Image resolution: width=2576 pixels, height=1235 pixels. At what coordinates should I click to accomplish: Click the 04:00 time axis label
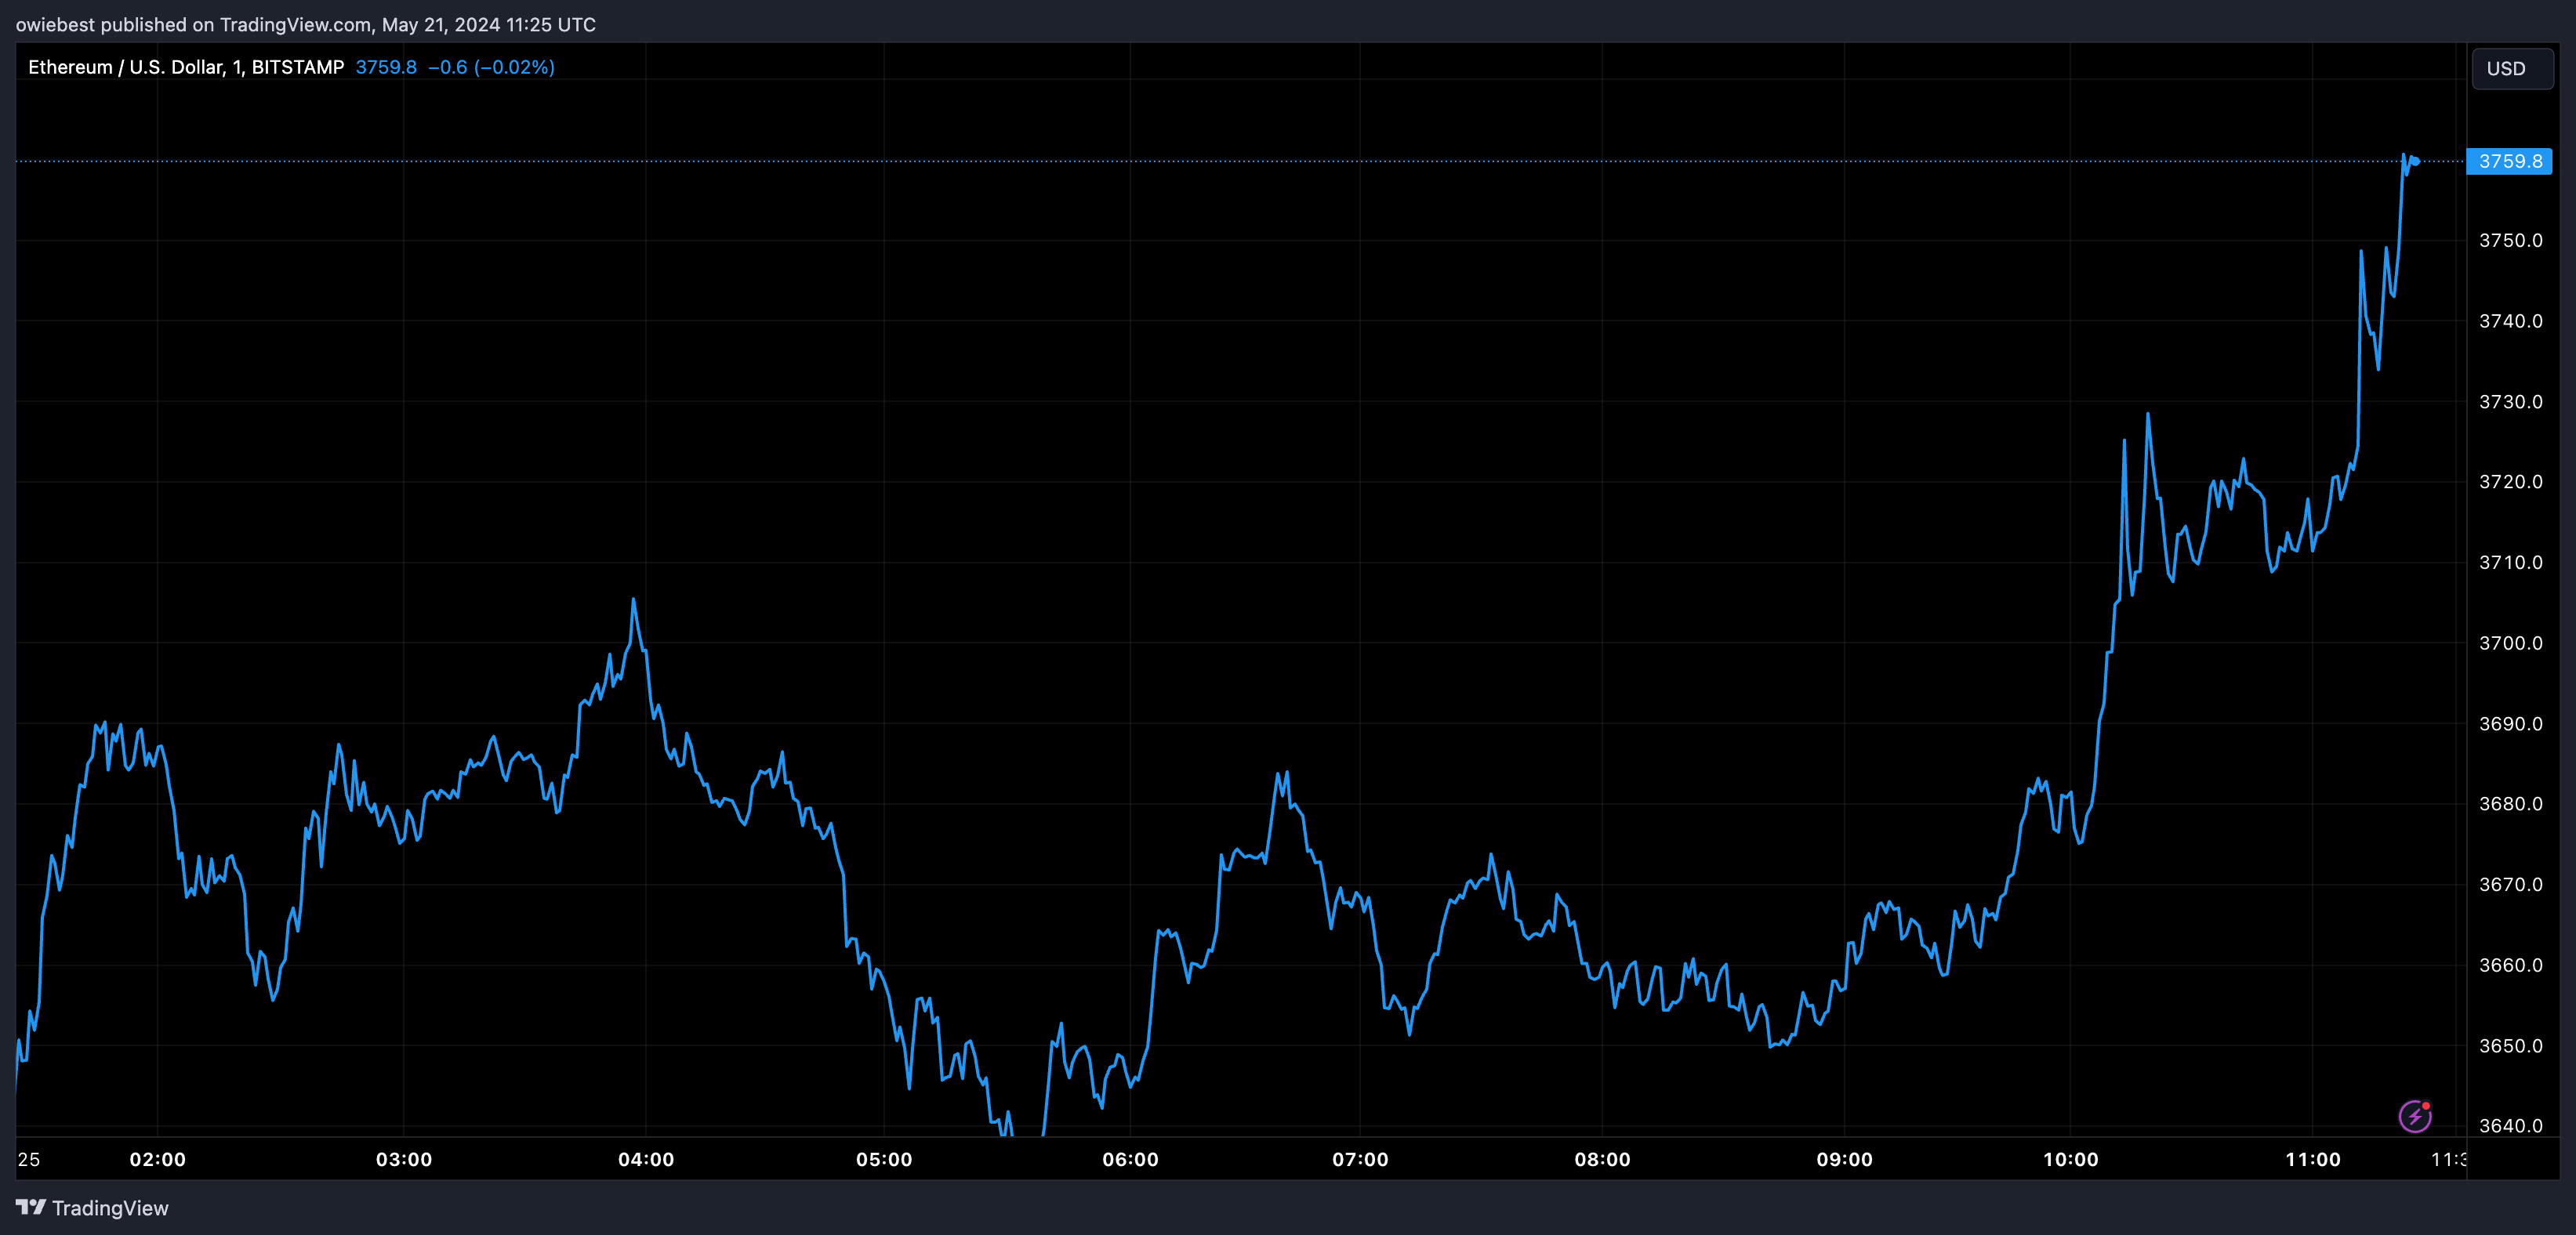point(646,1160)
